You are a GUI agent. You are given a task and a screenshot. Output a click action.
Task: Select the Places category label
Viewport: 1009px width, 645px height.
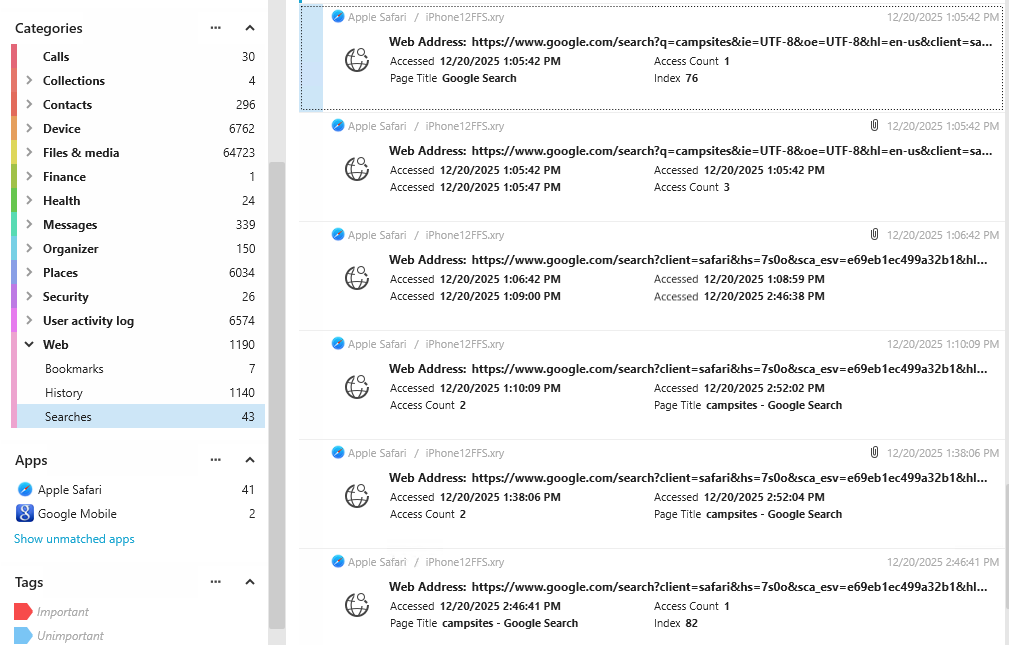click(x=60, y=273)
